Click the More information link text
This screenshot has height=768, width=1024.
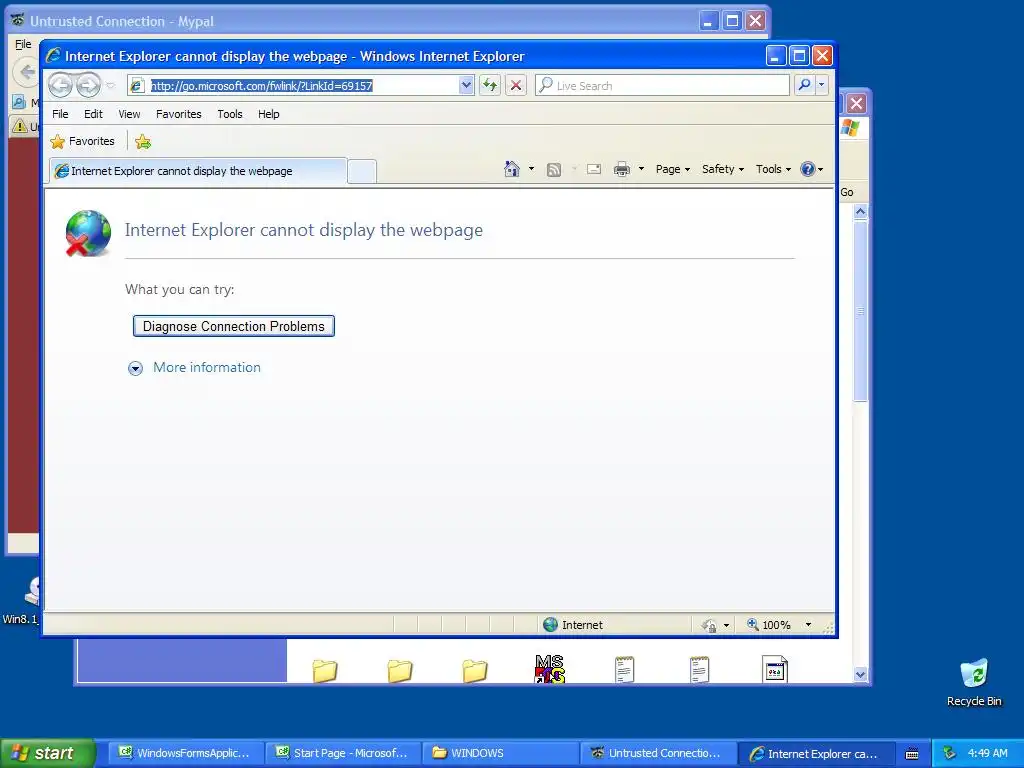click(x=207, y=367)
